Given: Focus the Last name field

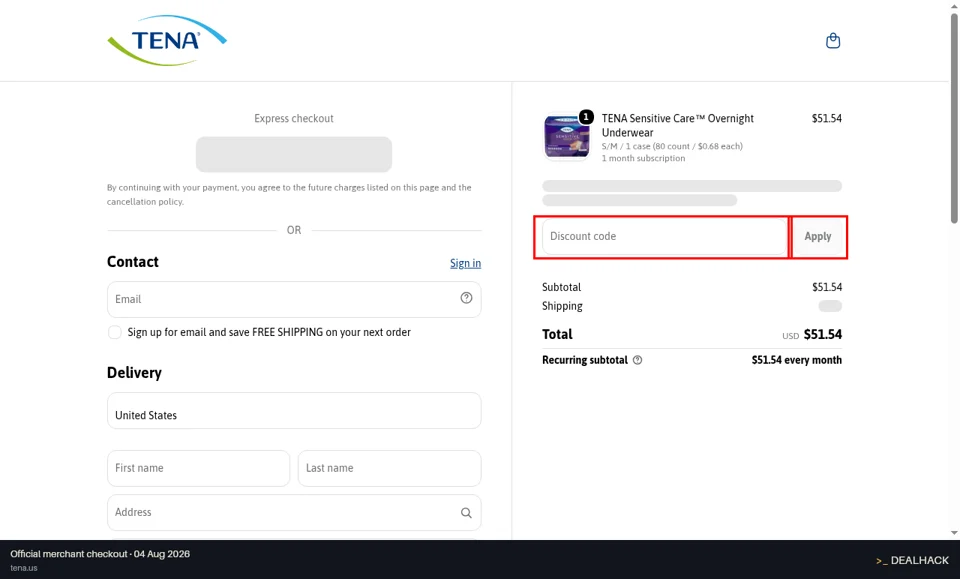Looking at the screenshot, I should click(x=389, y=468).
